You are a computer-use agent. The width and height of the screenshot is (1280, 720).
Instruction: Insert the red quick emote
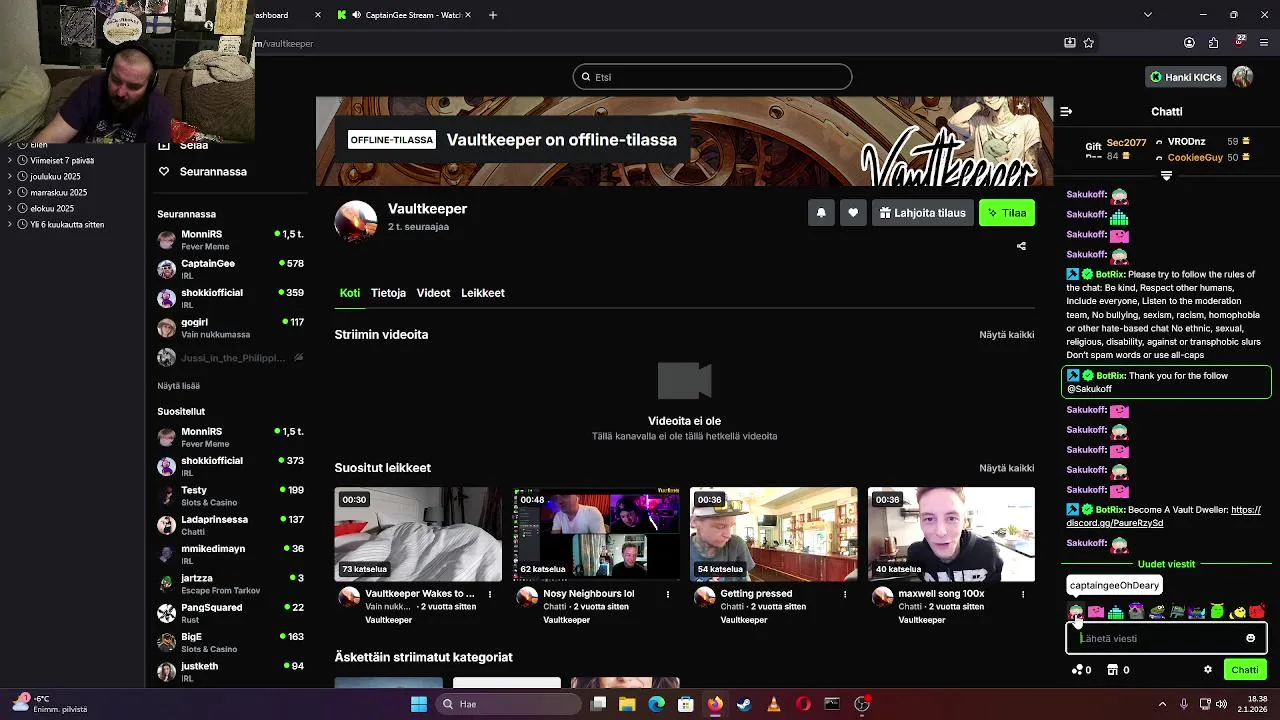tap(1257, 611)
